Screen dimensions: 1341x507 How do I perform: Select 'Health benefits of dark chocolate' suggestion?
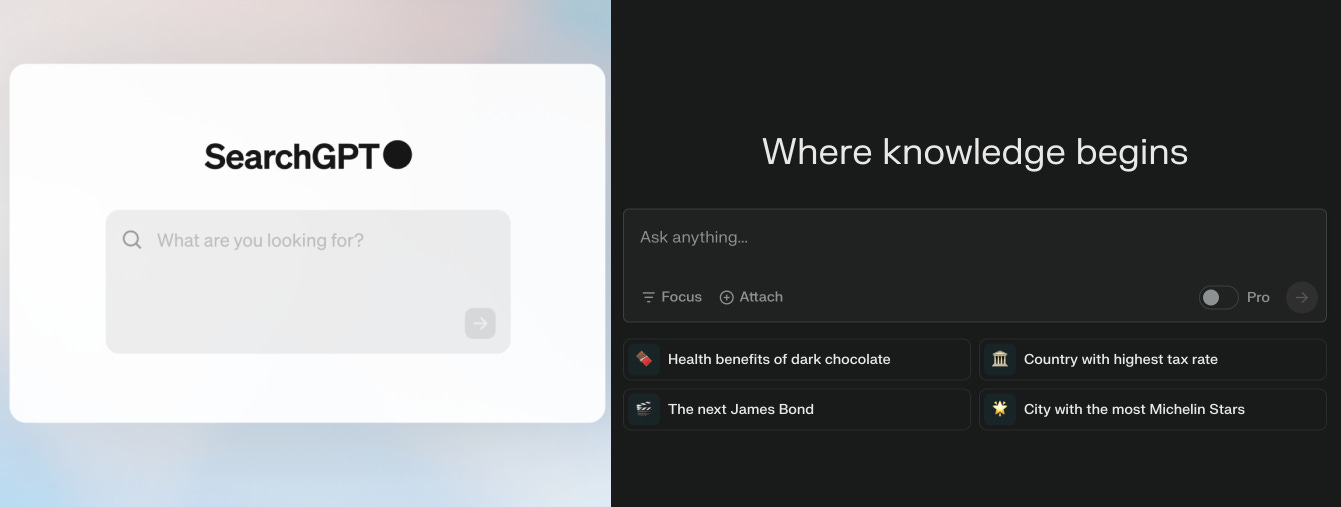click(797, 359)
